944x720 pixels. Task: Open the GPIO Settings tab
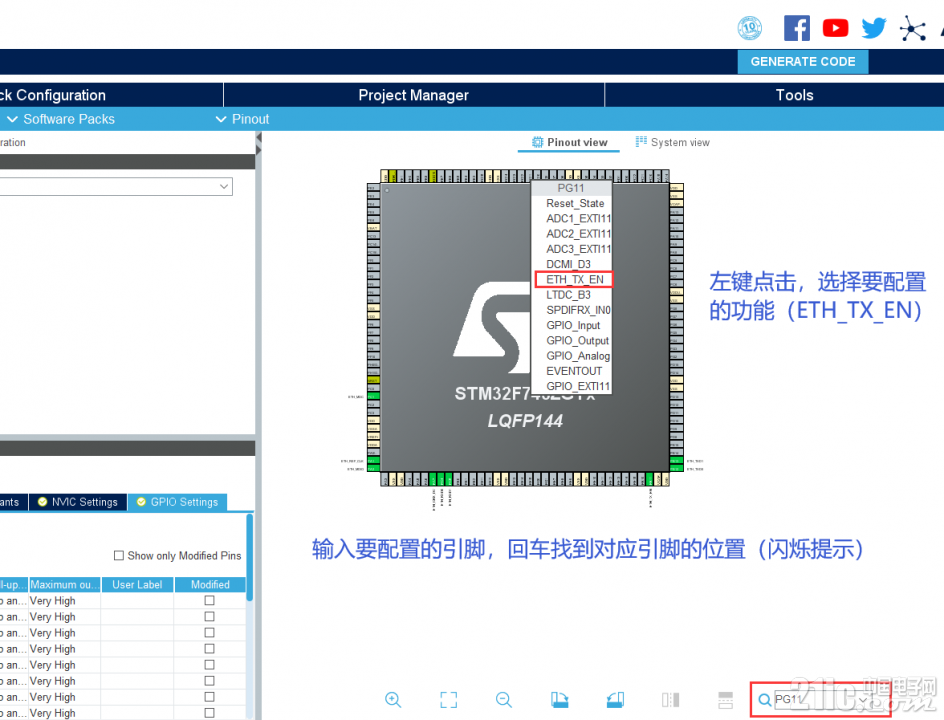point(178,502)
